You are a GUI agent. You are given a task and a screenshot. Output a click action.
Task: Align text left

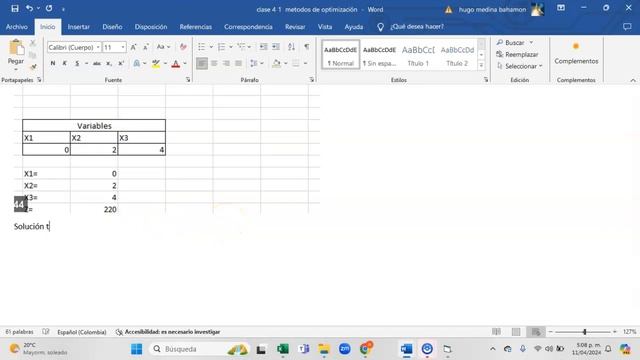coord(202,64)
